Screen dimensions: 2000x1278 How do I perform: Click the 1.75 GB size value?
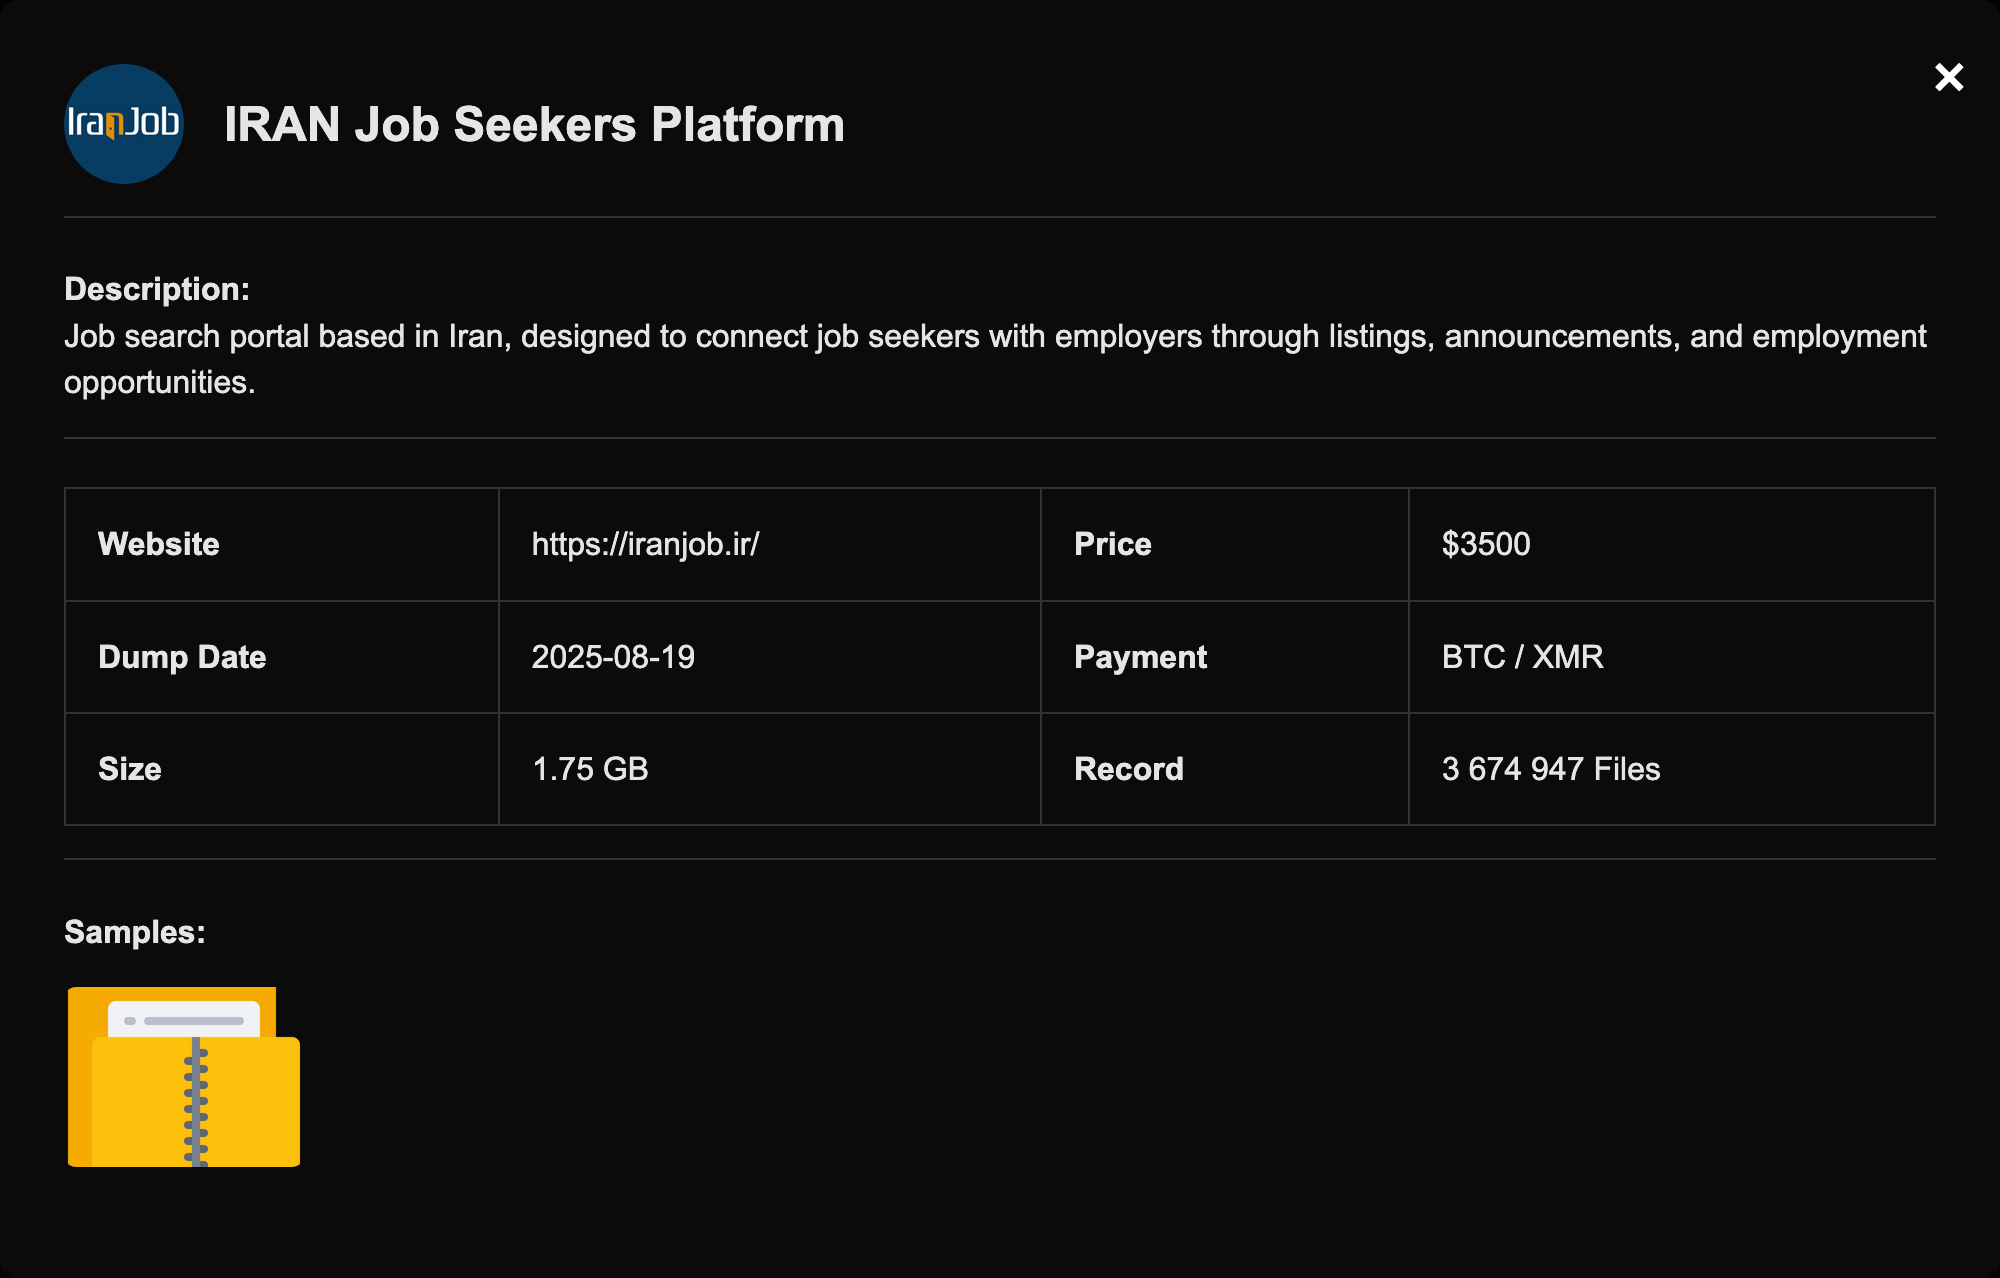click(590, 769)
